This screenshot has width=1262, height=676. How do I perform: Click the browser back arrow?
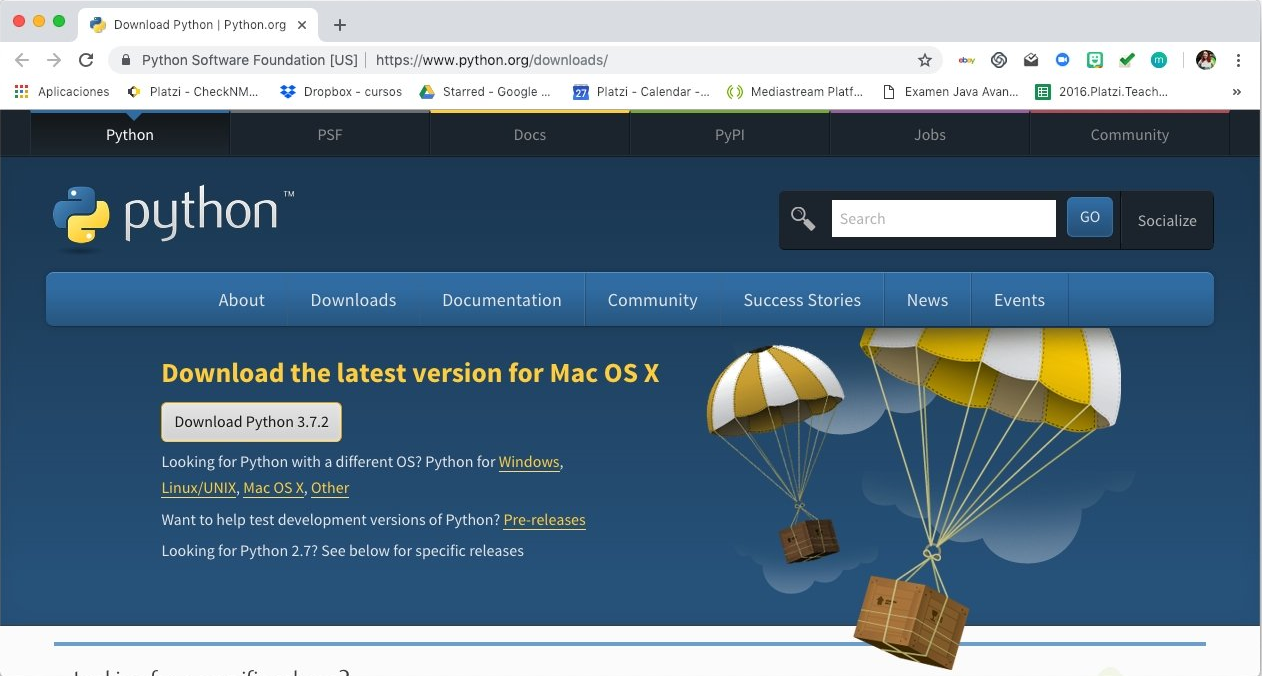[x=22, y=60]
